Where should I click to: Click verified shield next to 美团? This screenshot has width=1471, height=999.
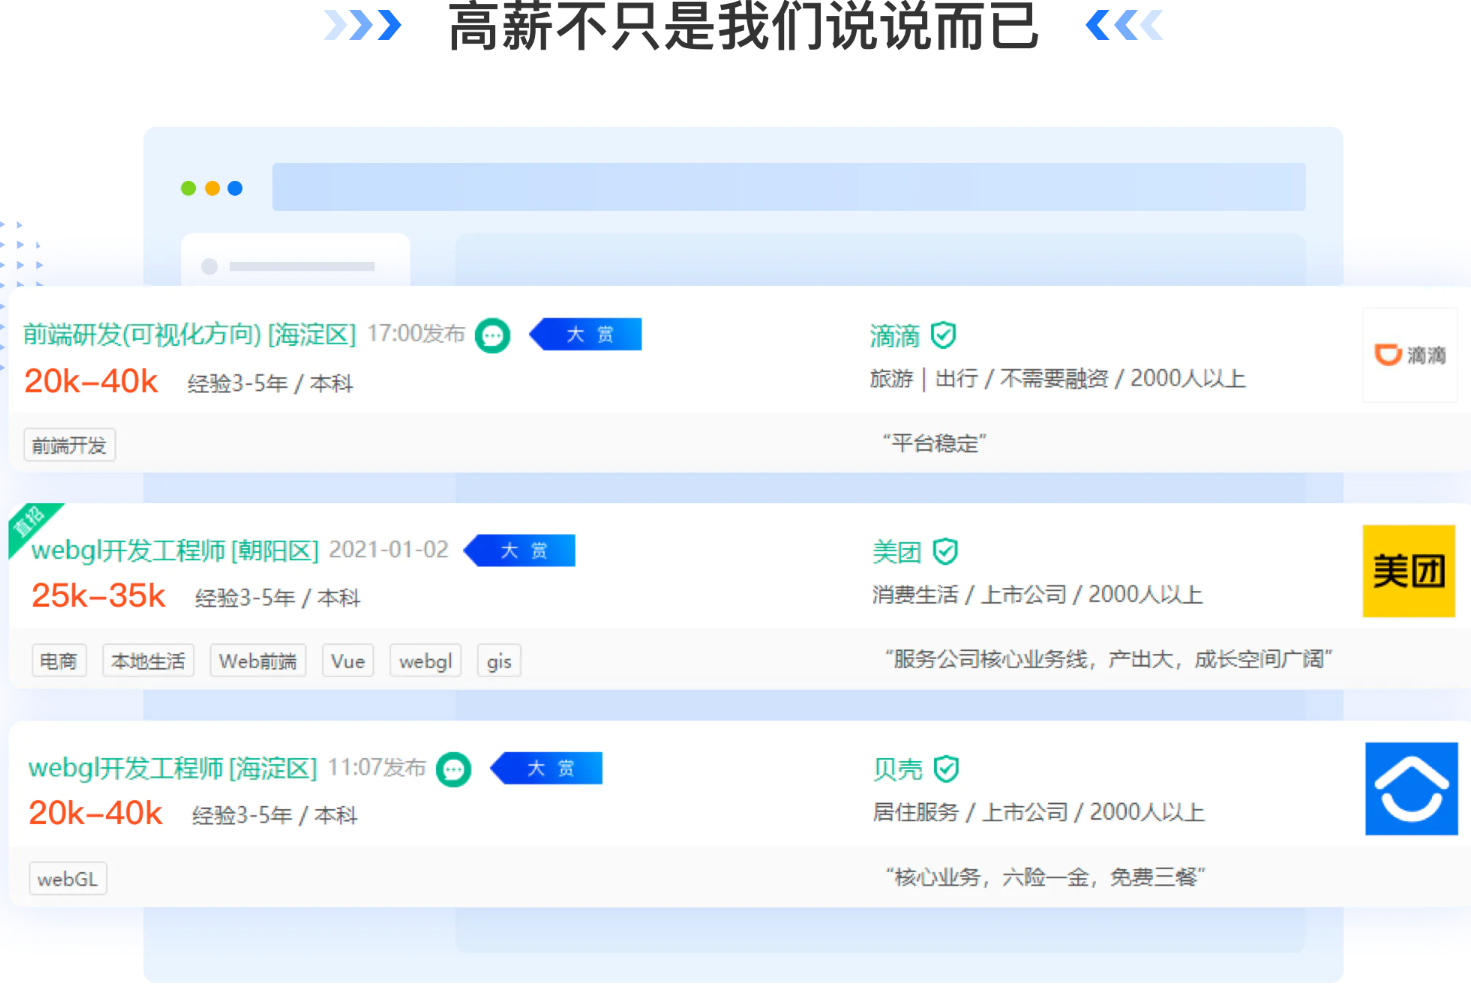pyautogui.click(x=945, y=551)
